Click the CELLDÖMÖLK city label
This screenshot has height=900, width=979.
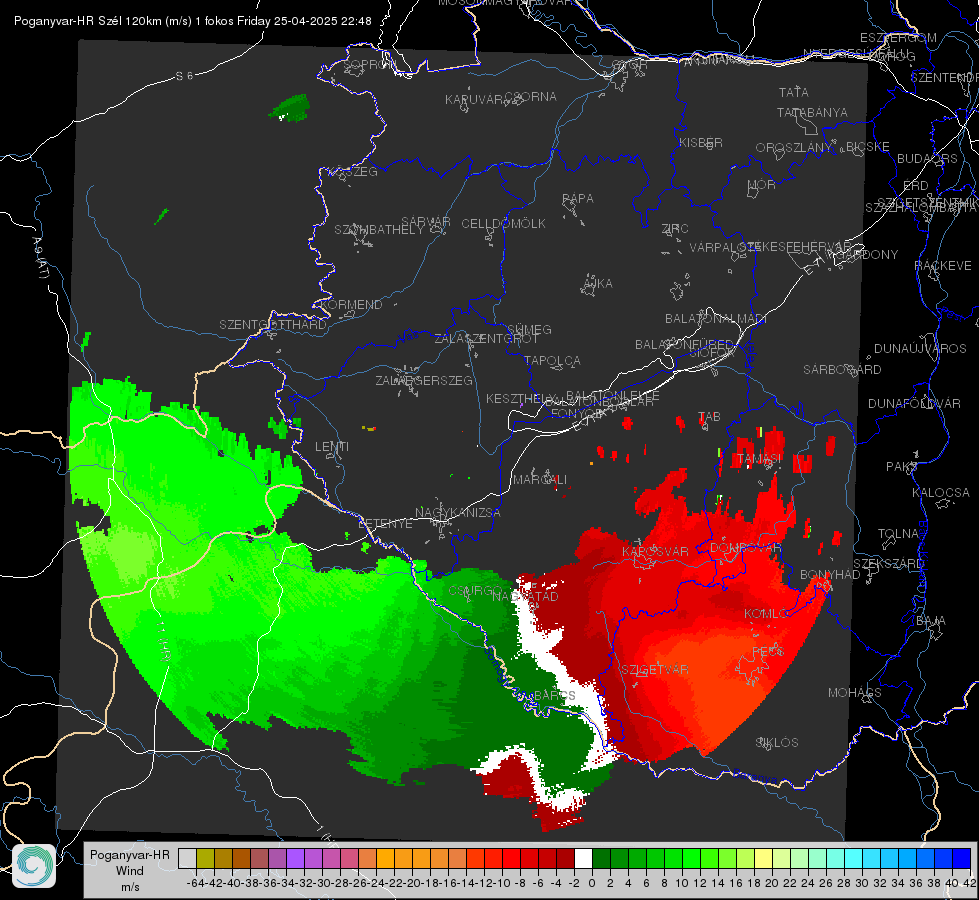503,224
